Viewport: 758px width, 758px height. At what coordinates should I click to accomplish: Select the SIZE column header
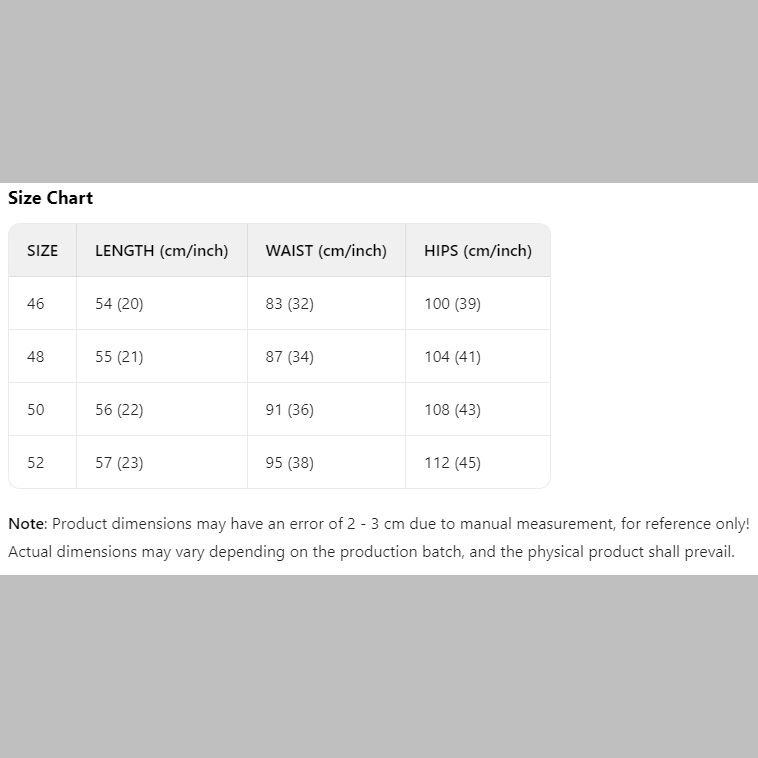tap(42, 251)
